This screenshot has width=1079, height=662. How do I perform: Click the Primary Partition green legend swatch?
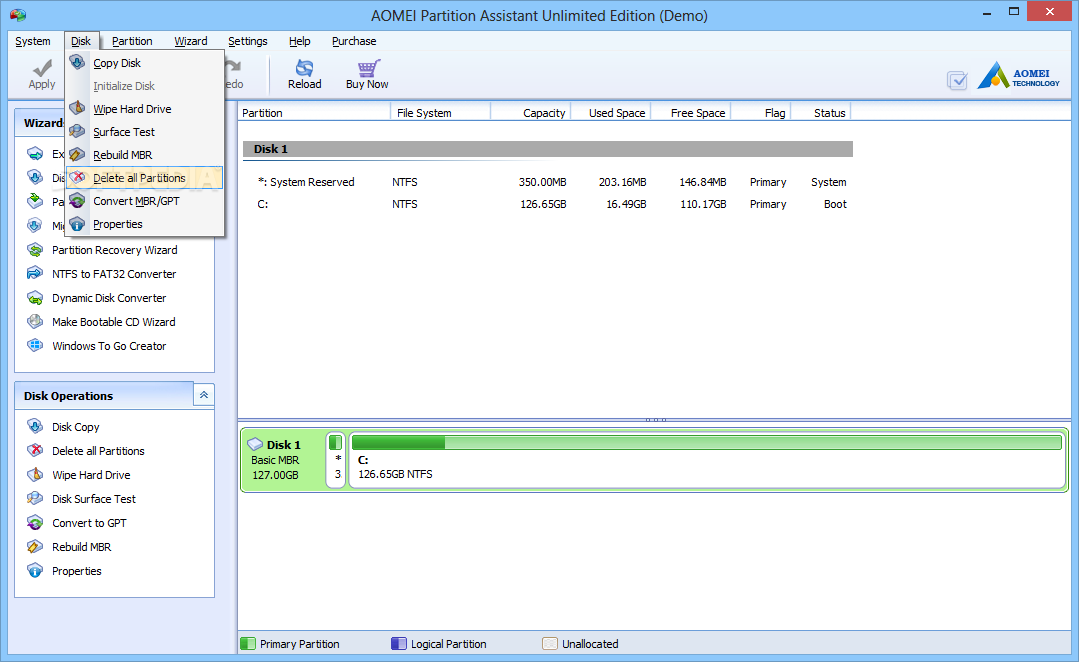(247, 644)
